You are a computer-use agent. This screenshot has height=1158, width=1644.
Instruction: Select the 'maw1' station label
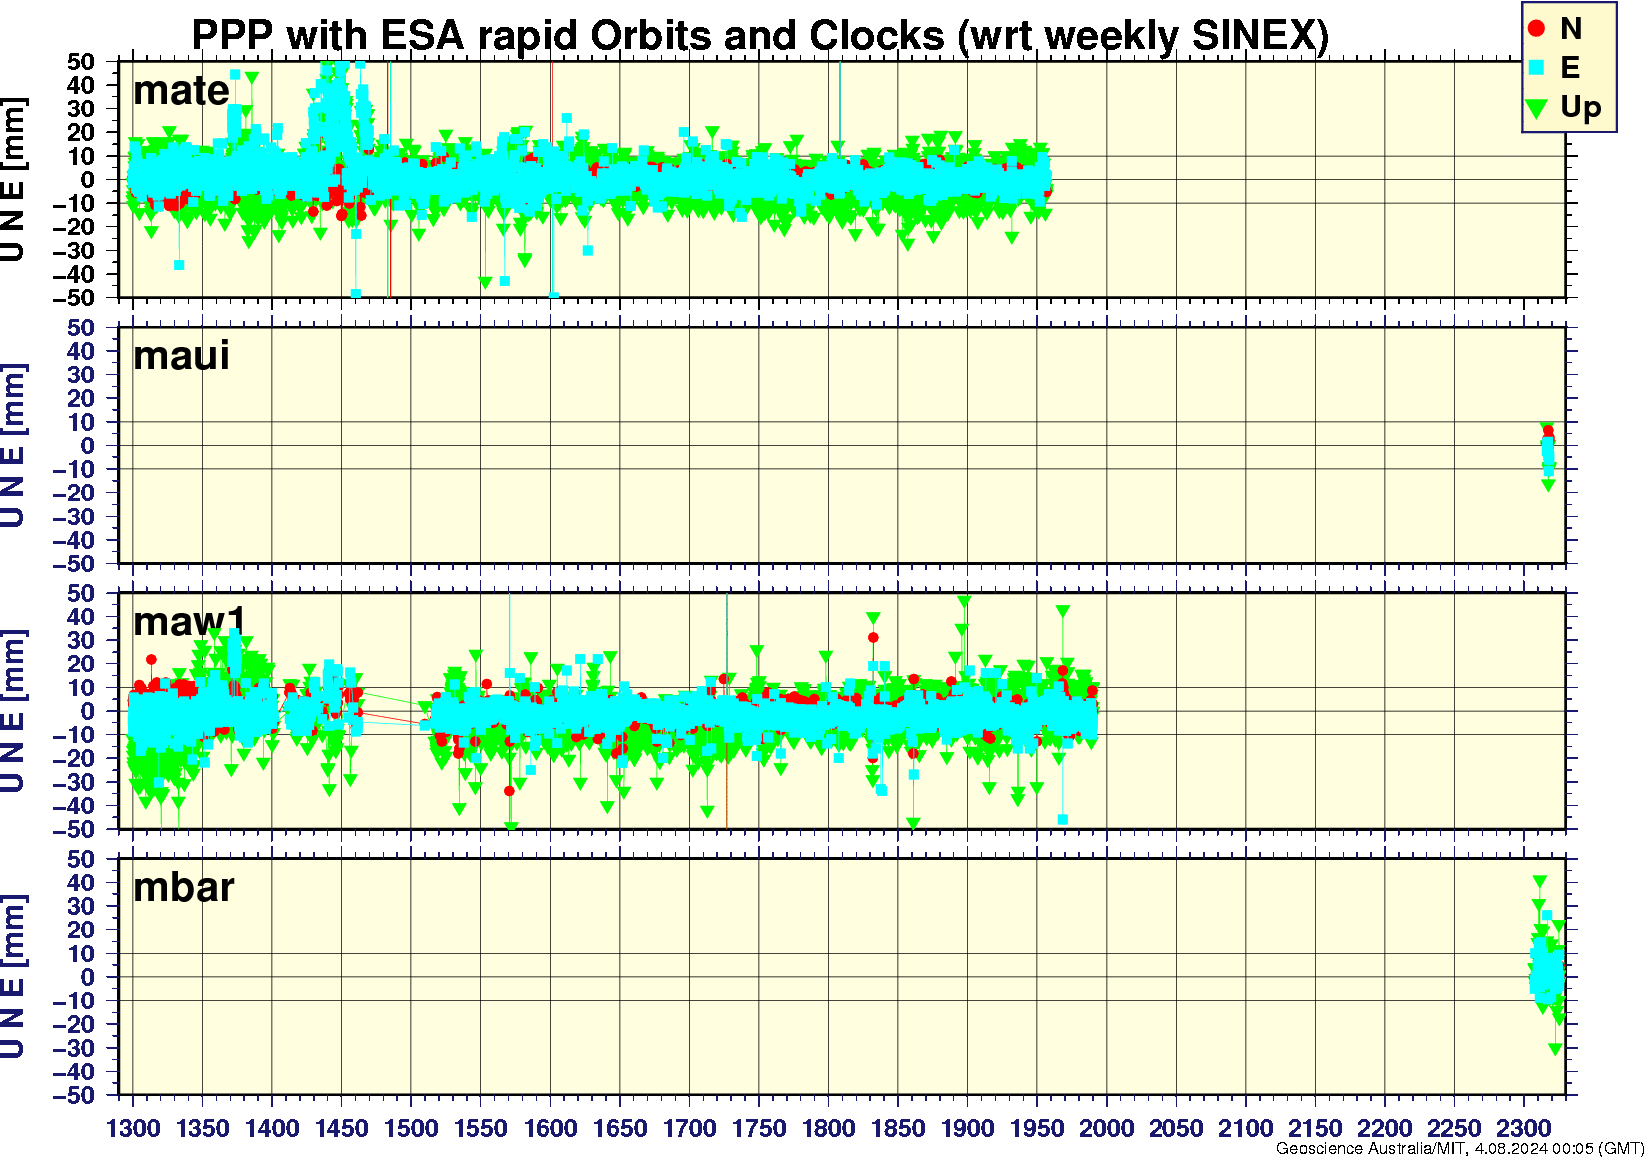tap(189, 621)
